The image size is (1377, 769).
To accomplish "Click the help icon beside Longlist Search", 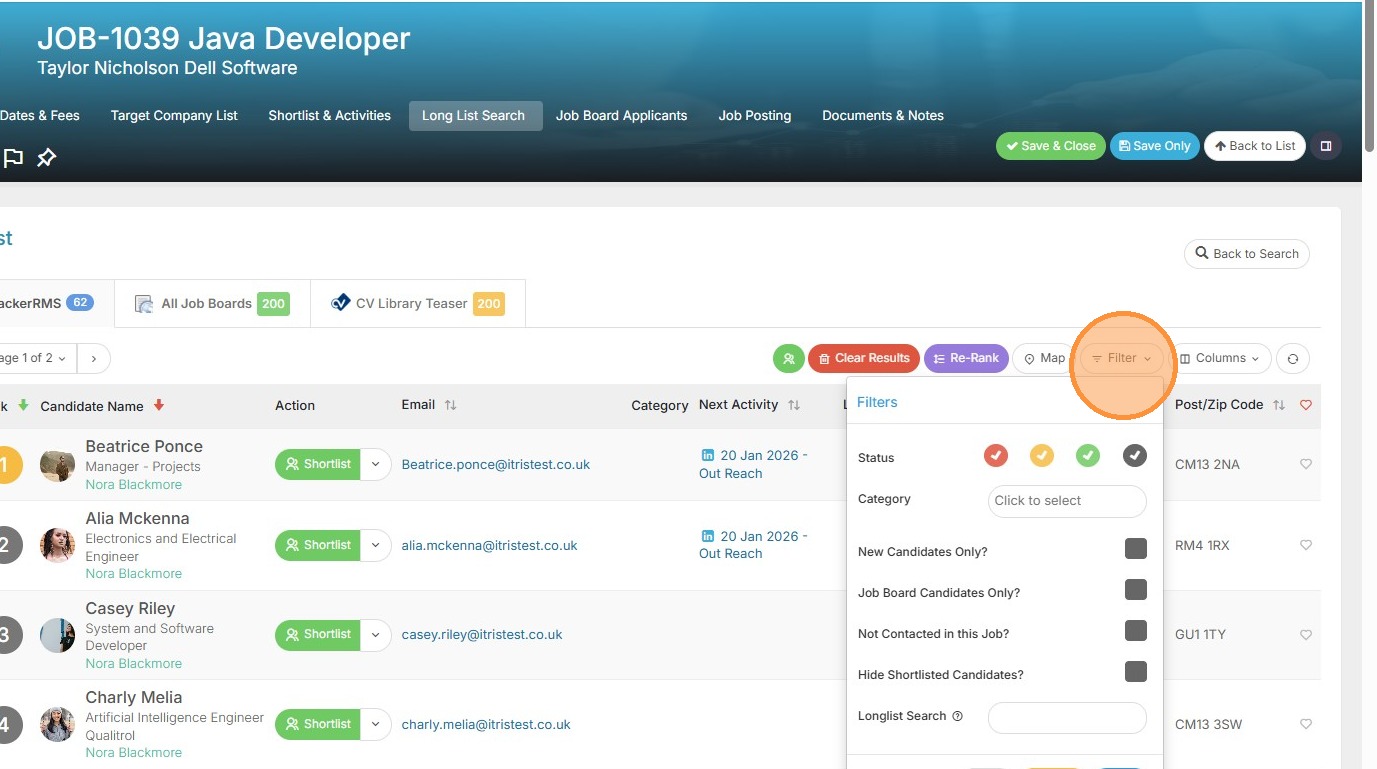I will 957,716.
